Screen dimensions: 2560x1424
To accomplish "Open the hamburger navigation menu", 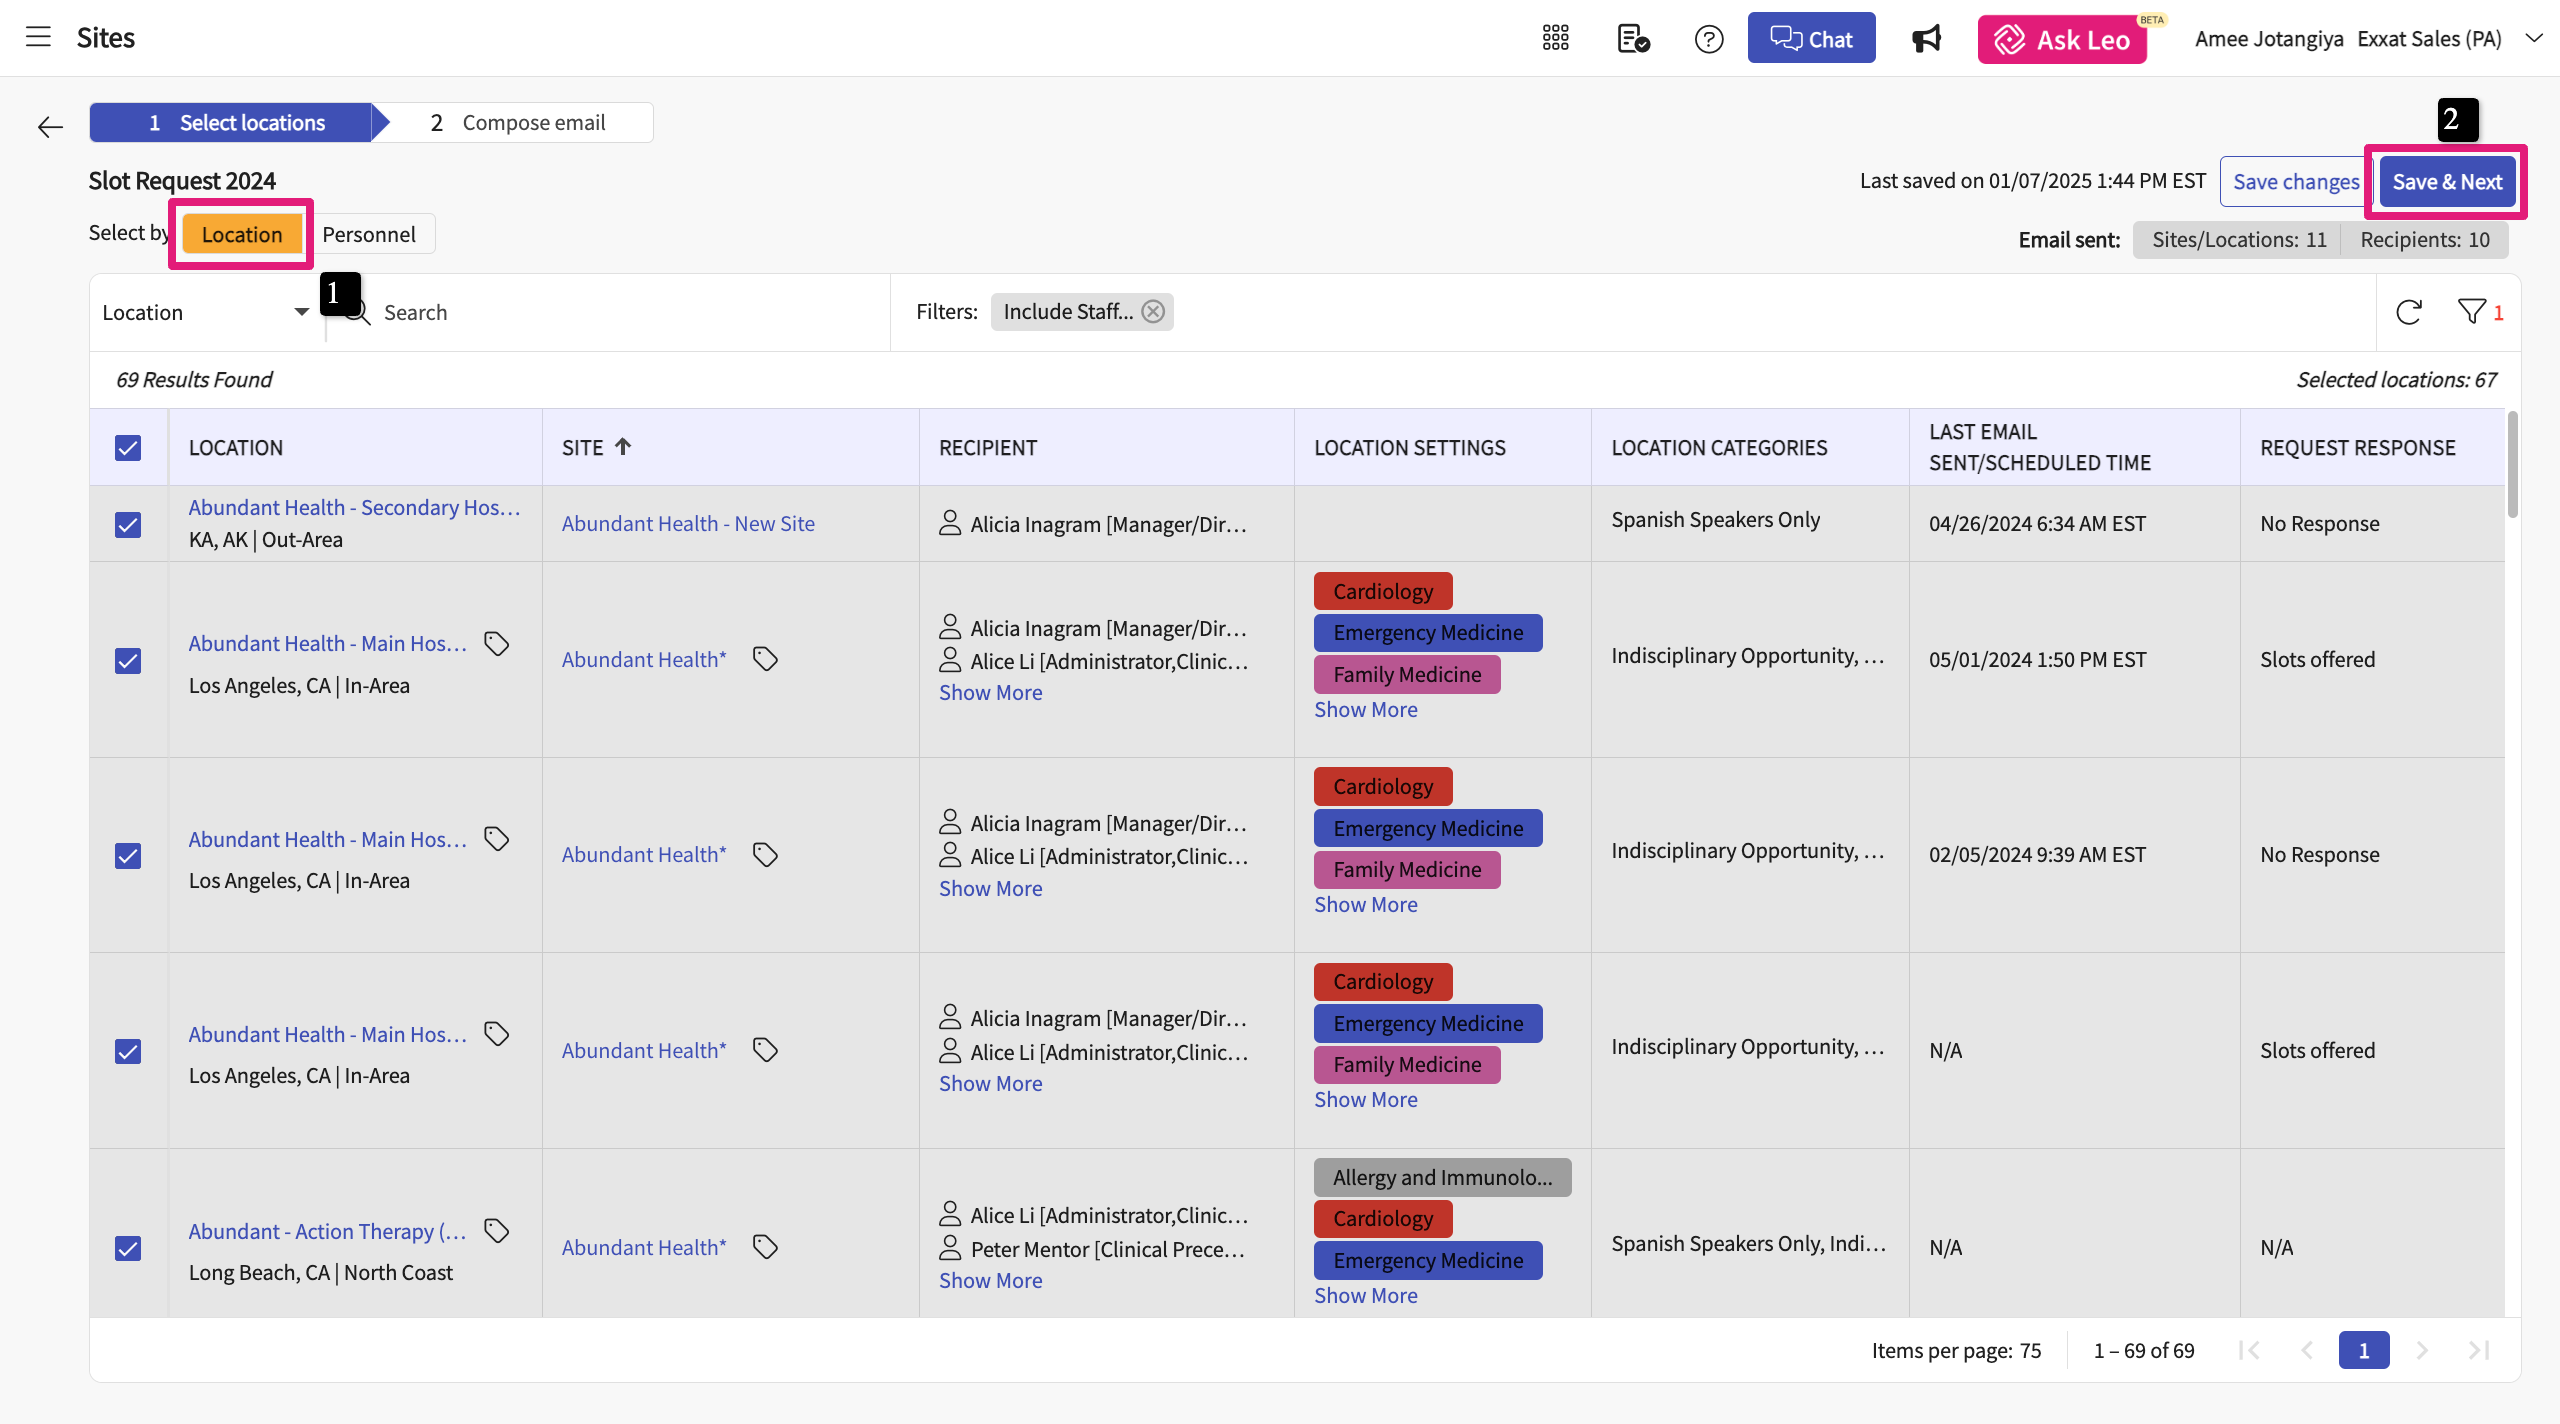I will 38,38.
